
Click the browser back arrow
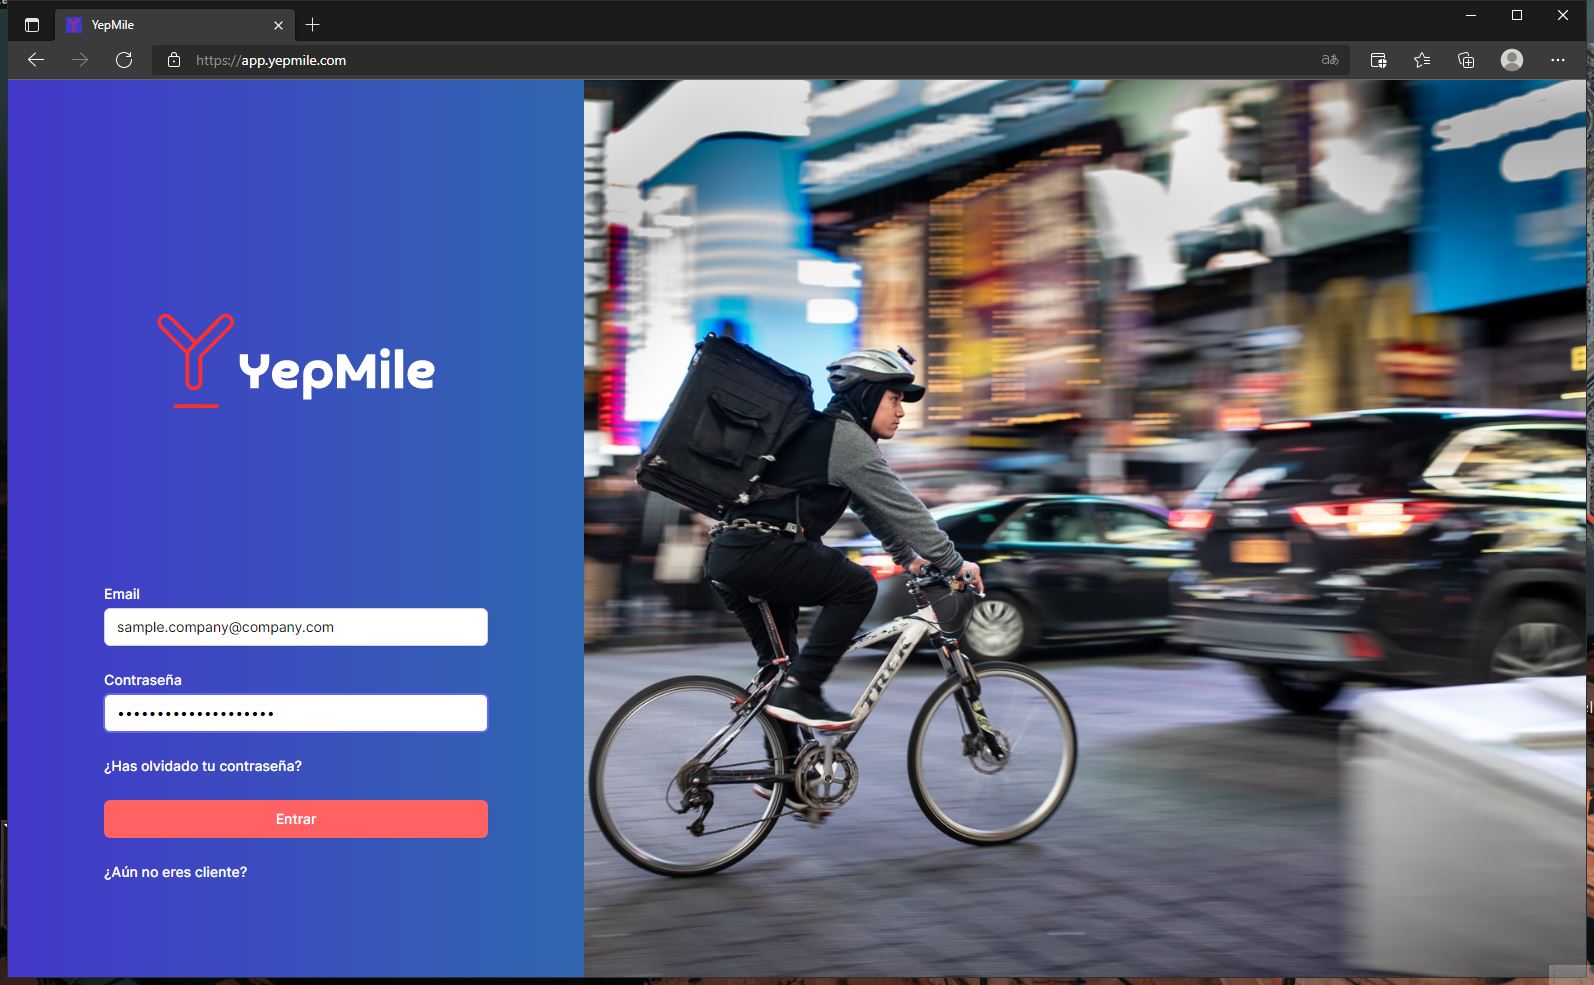click(x=36, y=60)
